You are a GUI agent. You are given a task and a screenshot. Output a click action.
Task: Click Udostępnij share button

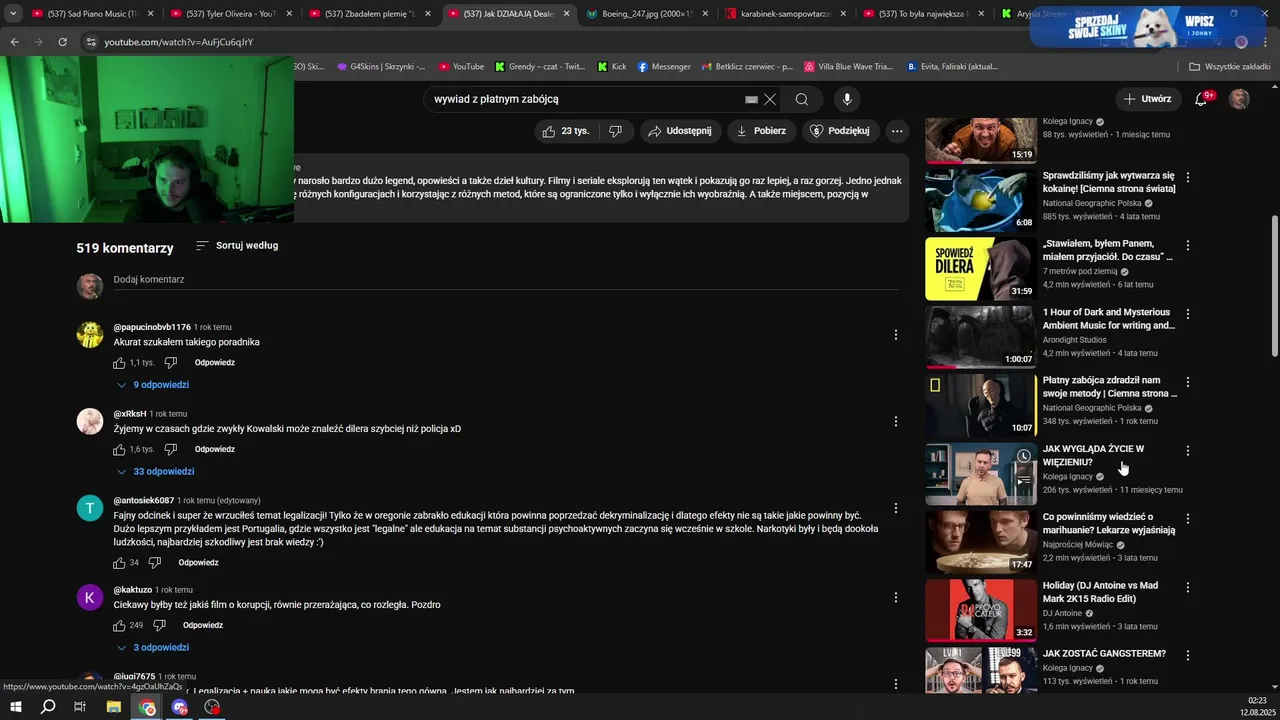[679, 131]
